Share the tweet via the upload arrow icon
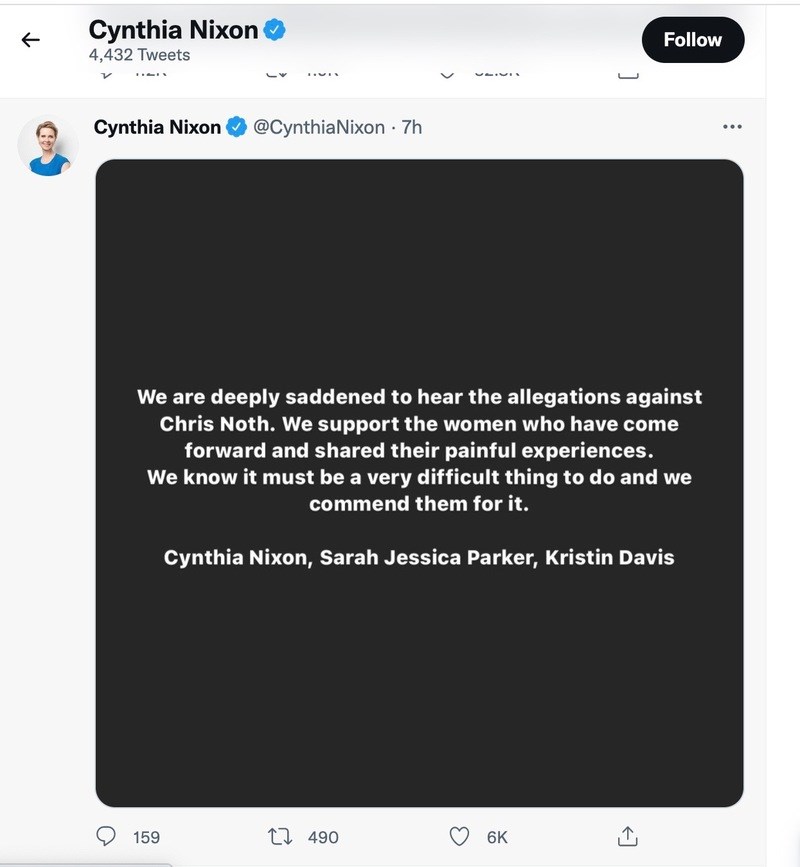The width and height of the screenshot is (800, 867). pyautogui.click(x=628, y=836)
